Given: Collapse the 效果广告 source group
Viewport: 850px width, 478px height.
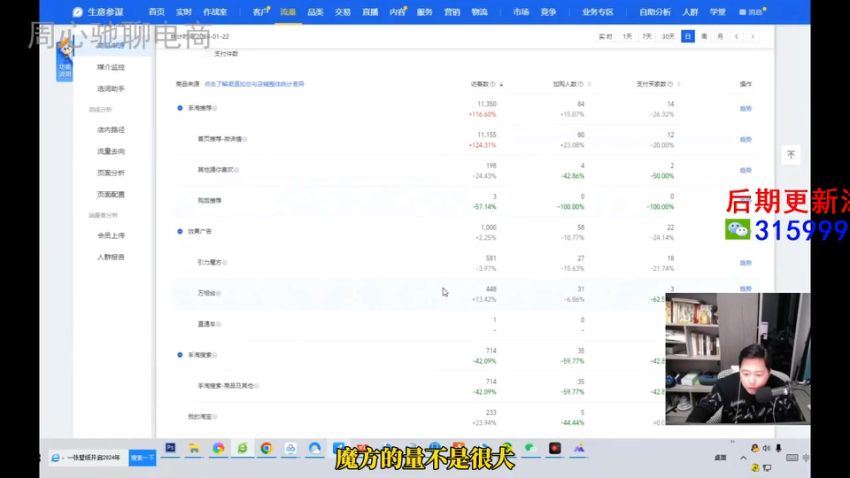Looking at the screenshot, I should click(x=180, y=231).
